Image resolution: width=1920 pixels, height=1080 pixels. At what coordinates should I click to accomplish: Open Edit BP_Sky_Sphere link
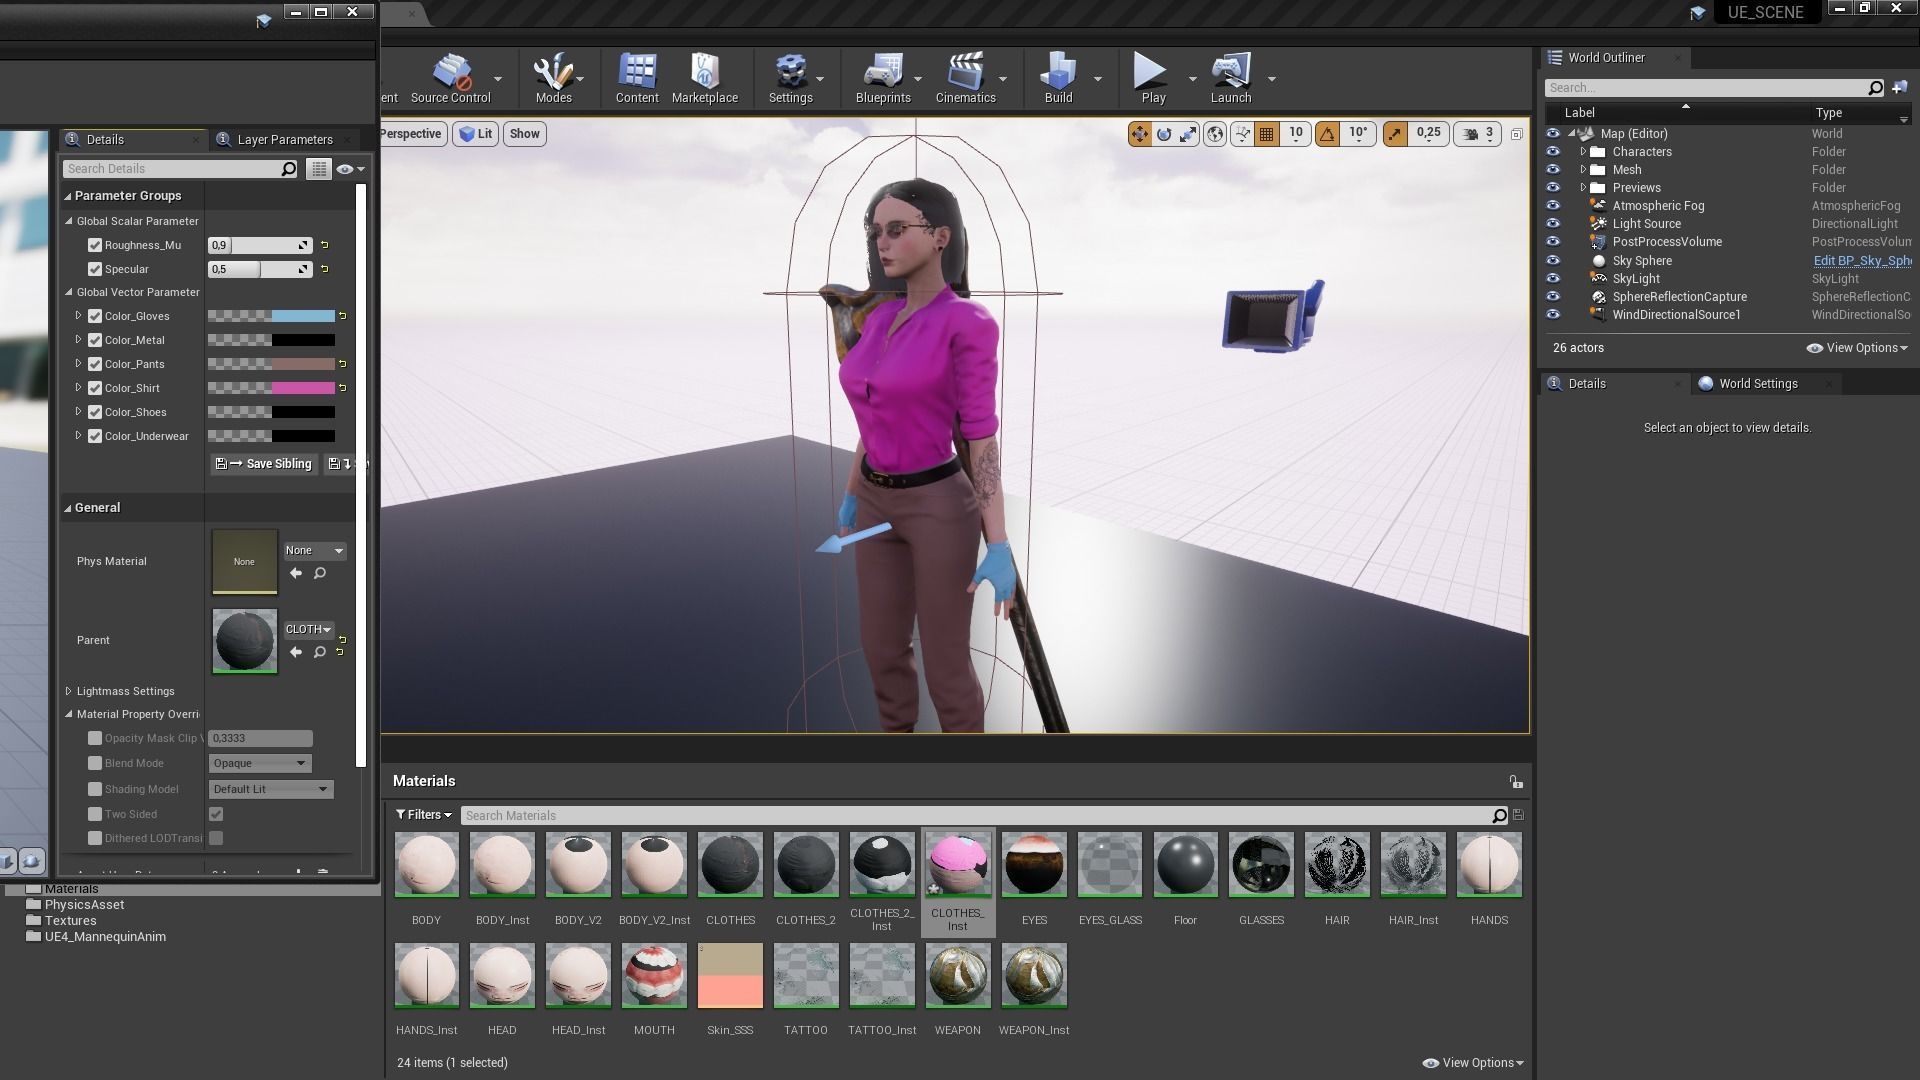(x=1862, y=261)
